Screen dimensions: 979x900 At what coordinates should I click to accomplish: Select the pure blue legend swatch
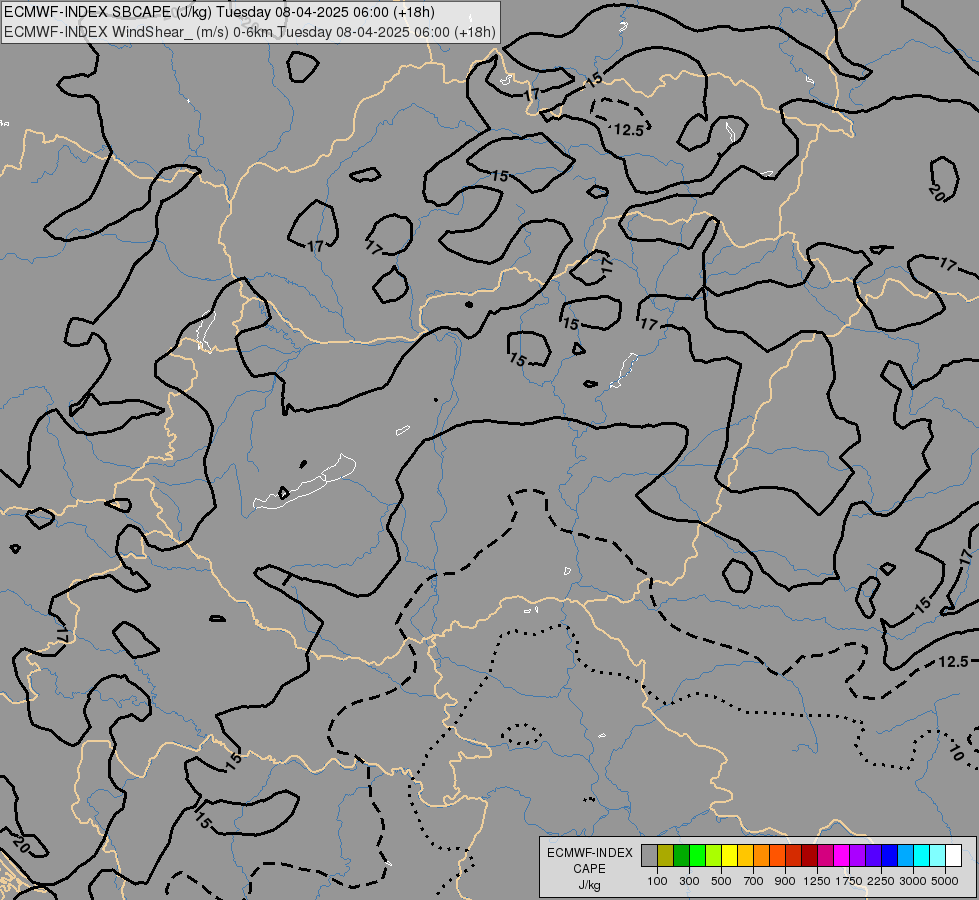pyautogui.click(x=889, y=855)
